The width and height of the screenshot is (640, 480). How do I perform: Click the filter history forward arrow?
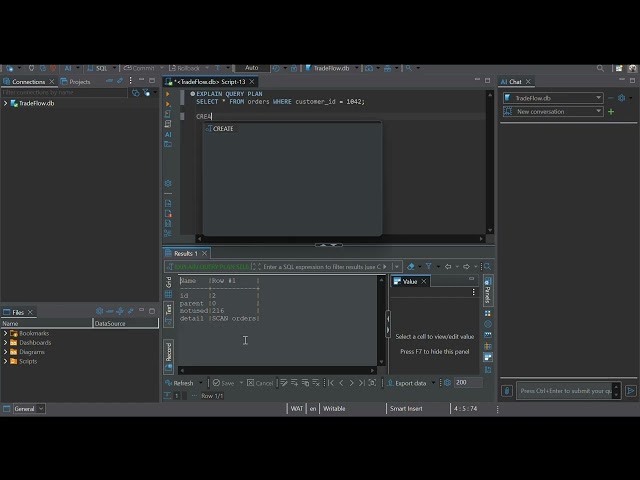[x=466, y=267]
